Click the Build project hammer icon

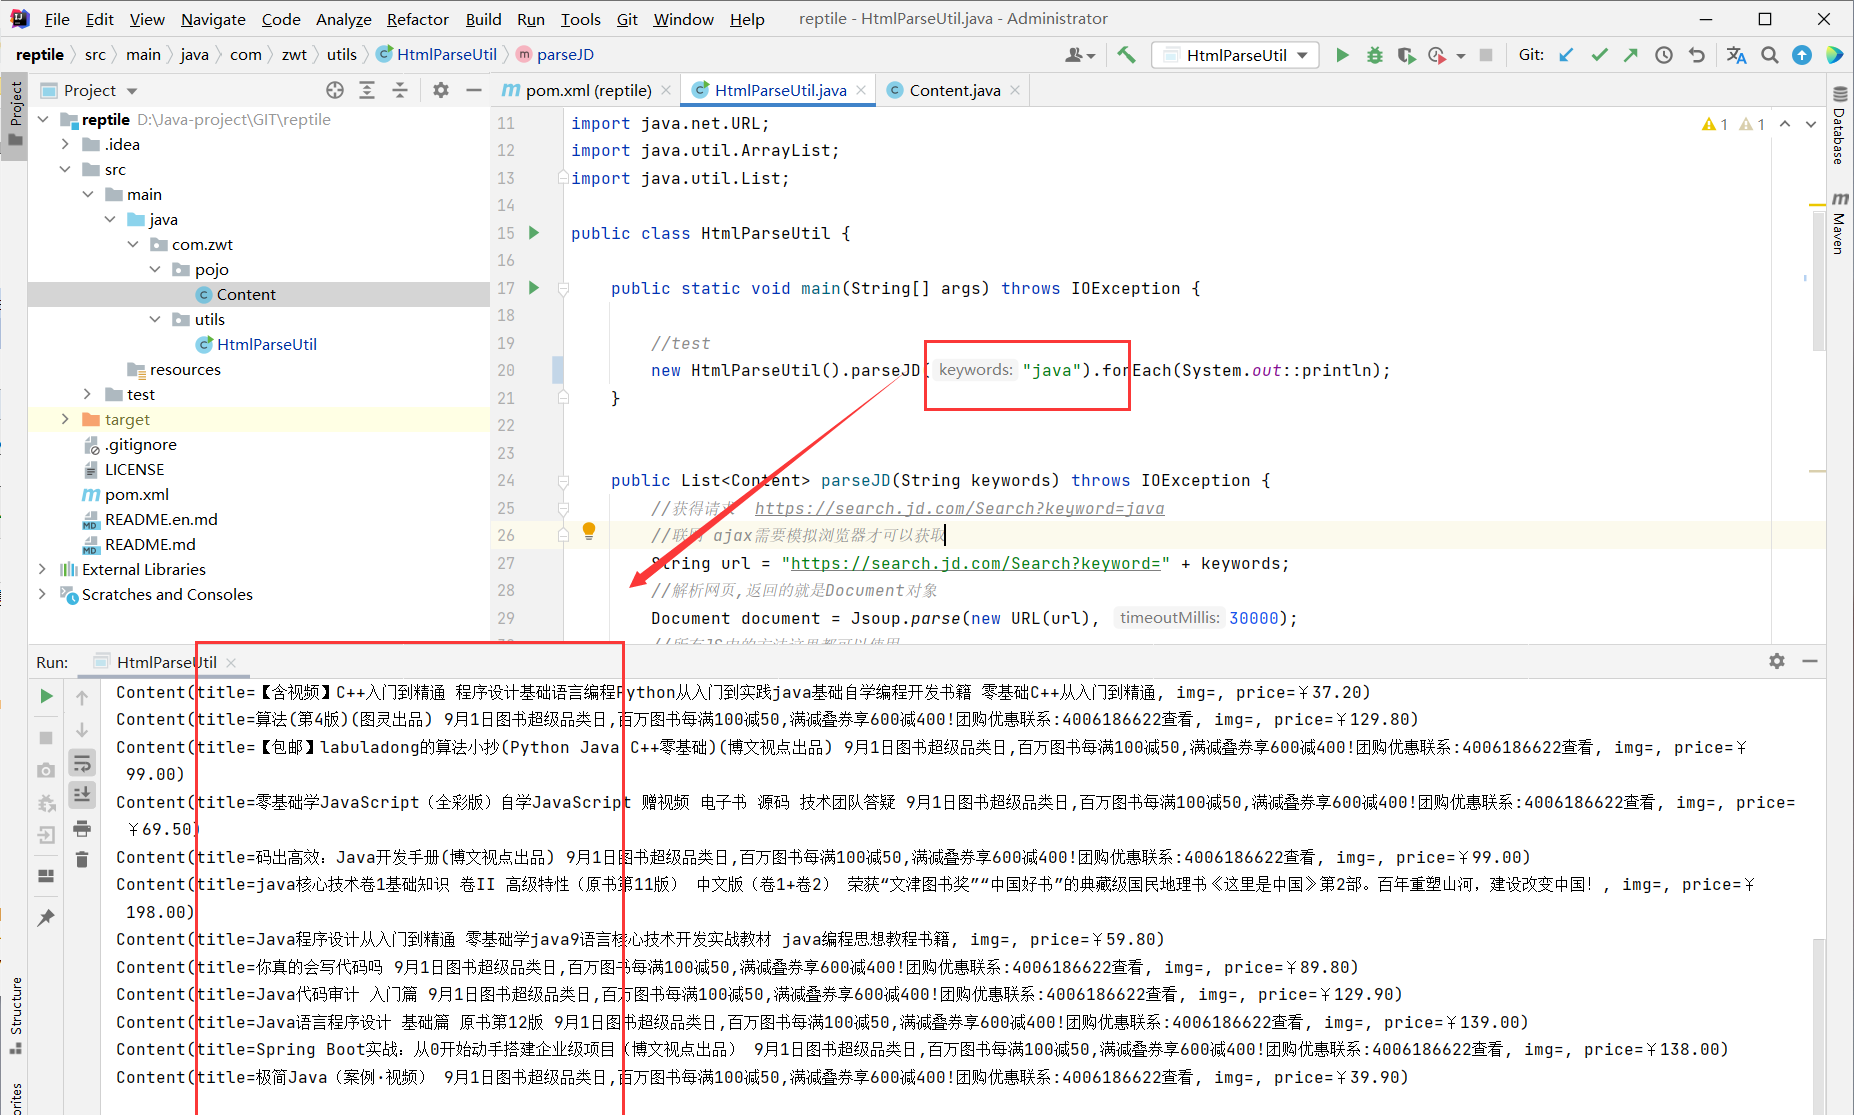click(x=1126, y=55)
